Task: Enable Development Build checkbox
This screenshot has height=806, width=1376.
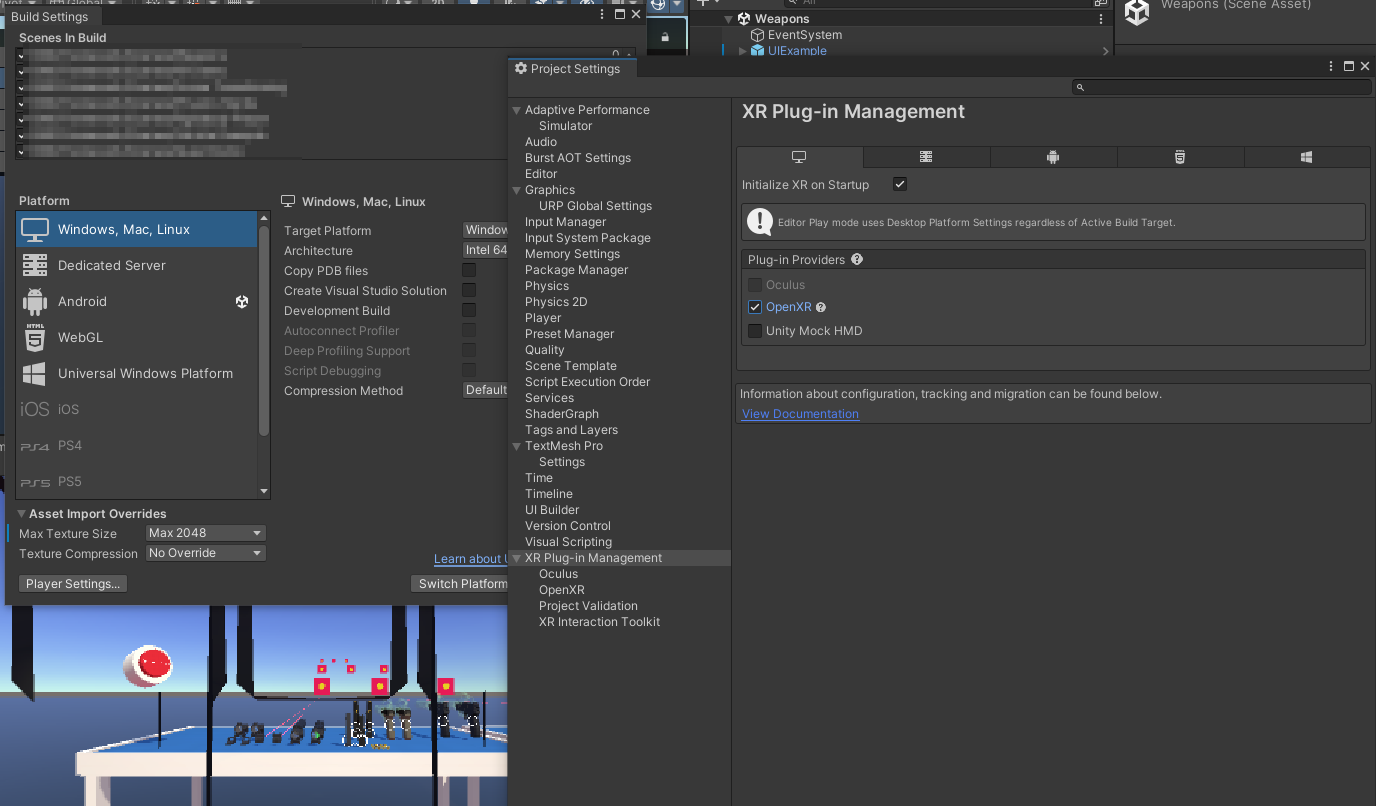Action: pos(469,311)
